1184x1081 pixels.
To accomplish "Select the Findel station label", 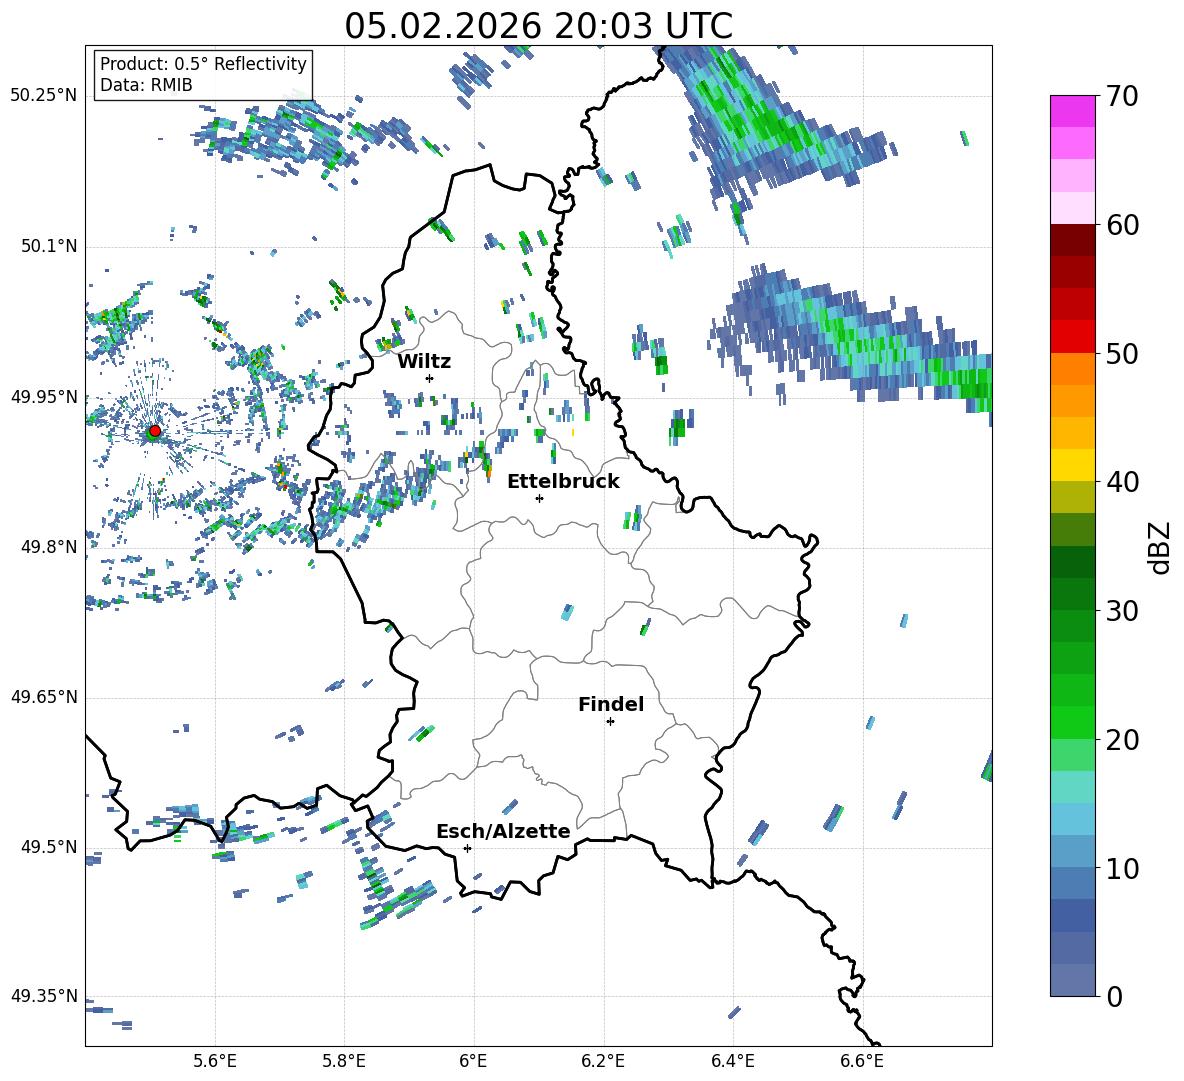I will pyautogui.click(x=611, y=704).
